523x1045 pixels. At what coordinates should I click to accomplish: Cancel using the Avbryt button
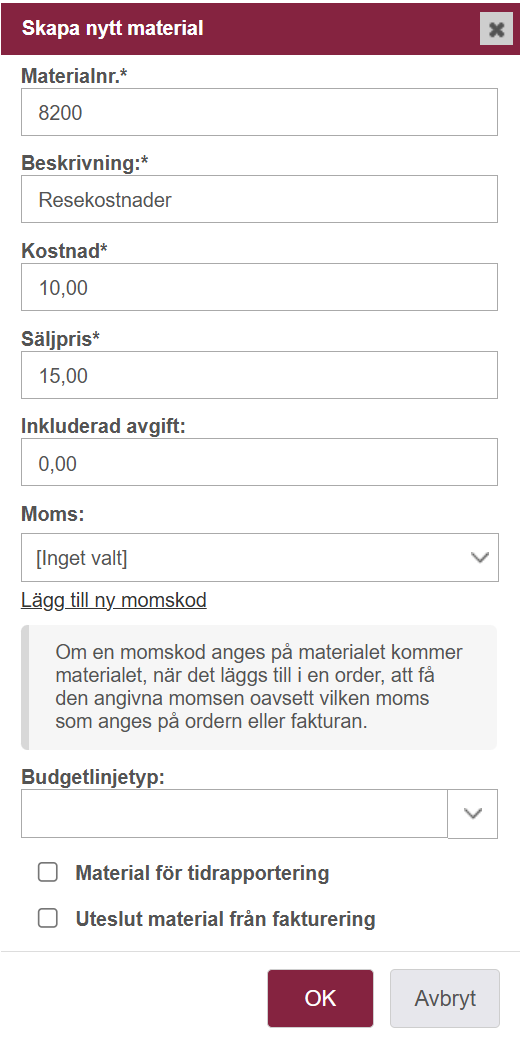445,998
